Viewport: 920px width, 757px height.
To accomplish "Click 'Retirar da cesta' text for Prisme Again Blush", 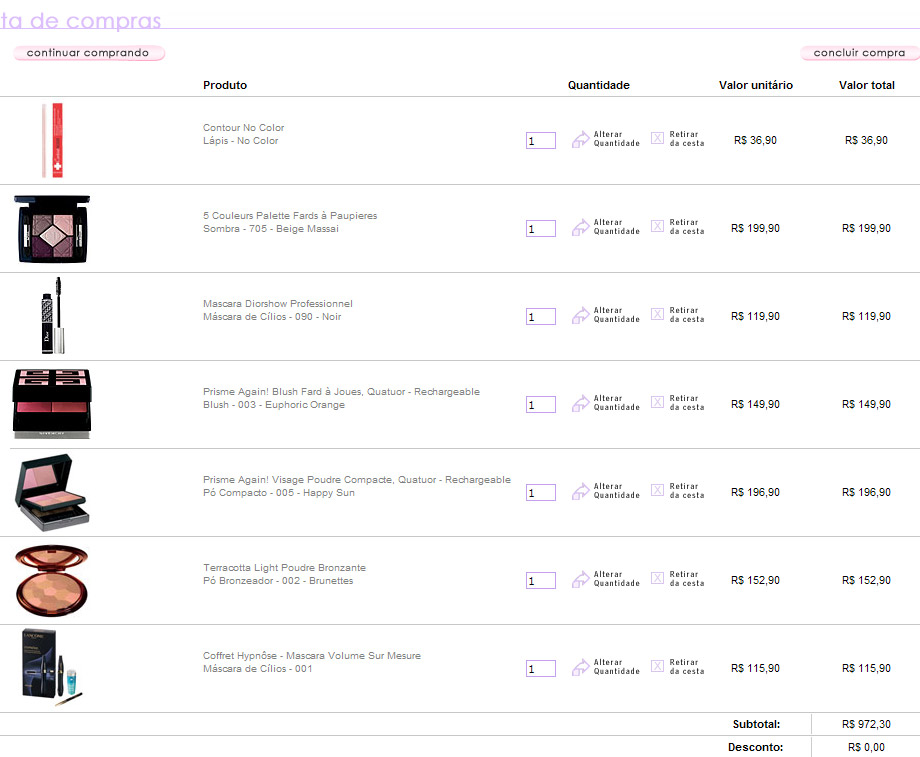I will click(x=686, y=403).
